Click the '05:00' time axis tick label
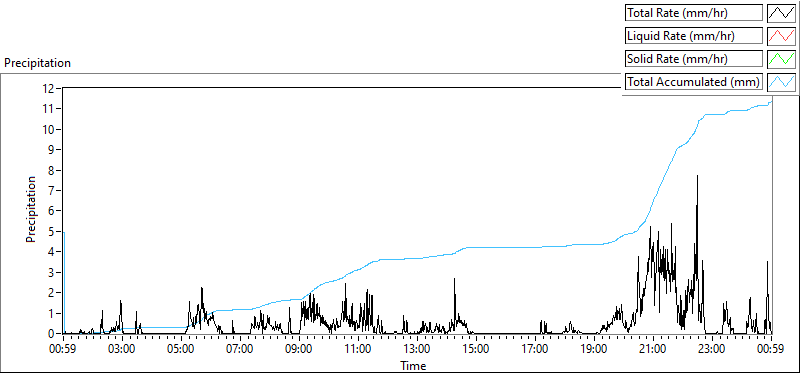This screenshot has width=800, height=373. 181,350
